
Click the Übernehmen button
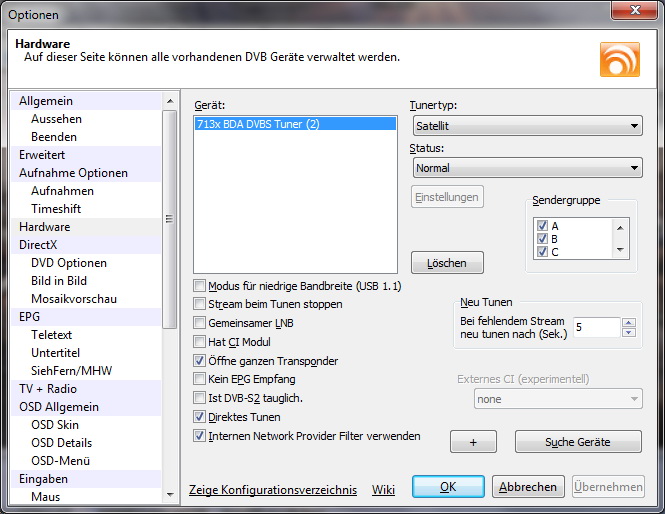(608, 486)
